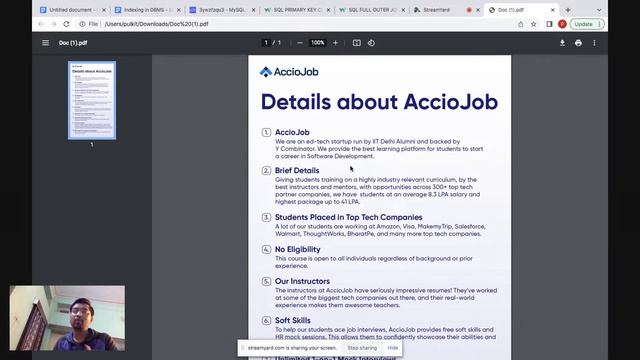Click the Update Chrome button
The width and height of the screenshot is (640, 360).
587,24
